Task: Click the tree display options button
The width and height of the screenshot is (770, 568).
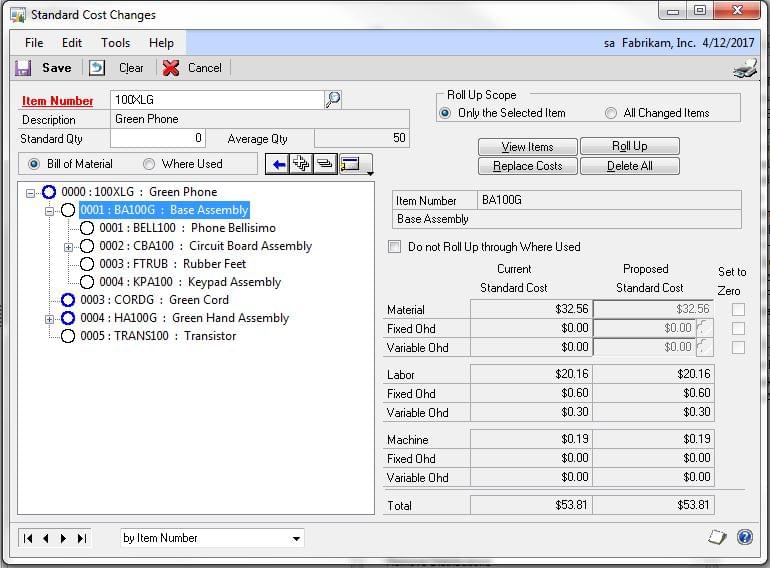Action: coord(351,164)
